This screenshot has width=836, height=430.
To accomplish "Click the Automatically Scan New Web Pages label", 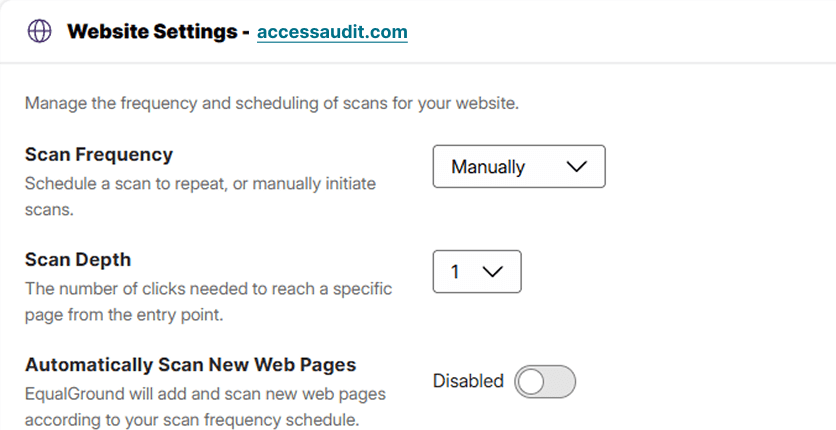I will pyautogui.click(x=190, y=365).
